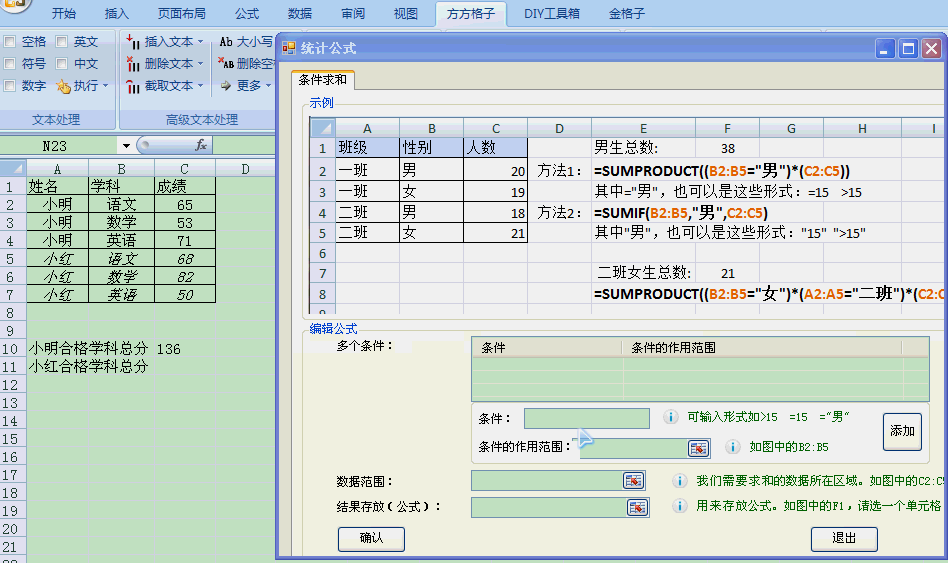The image size is (948, 563).
Task: Click the 退出 button
Action: (843, 538)
